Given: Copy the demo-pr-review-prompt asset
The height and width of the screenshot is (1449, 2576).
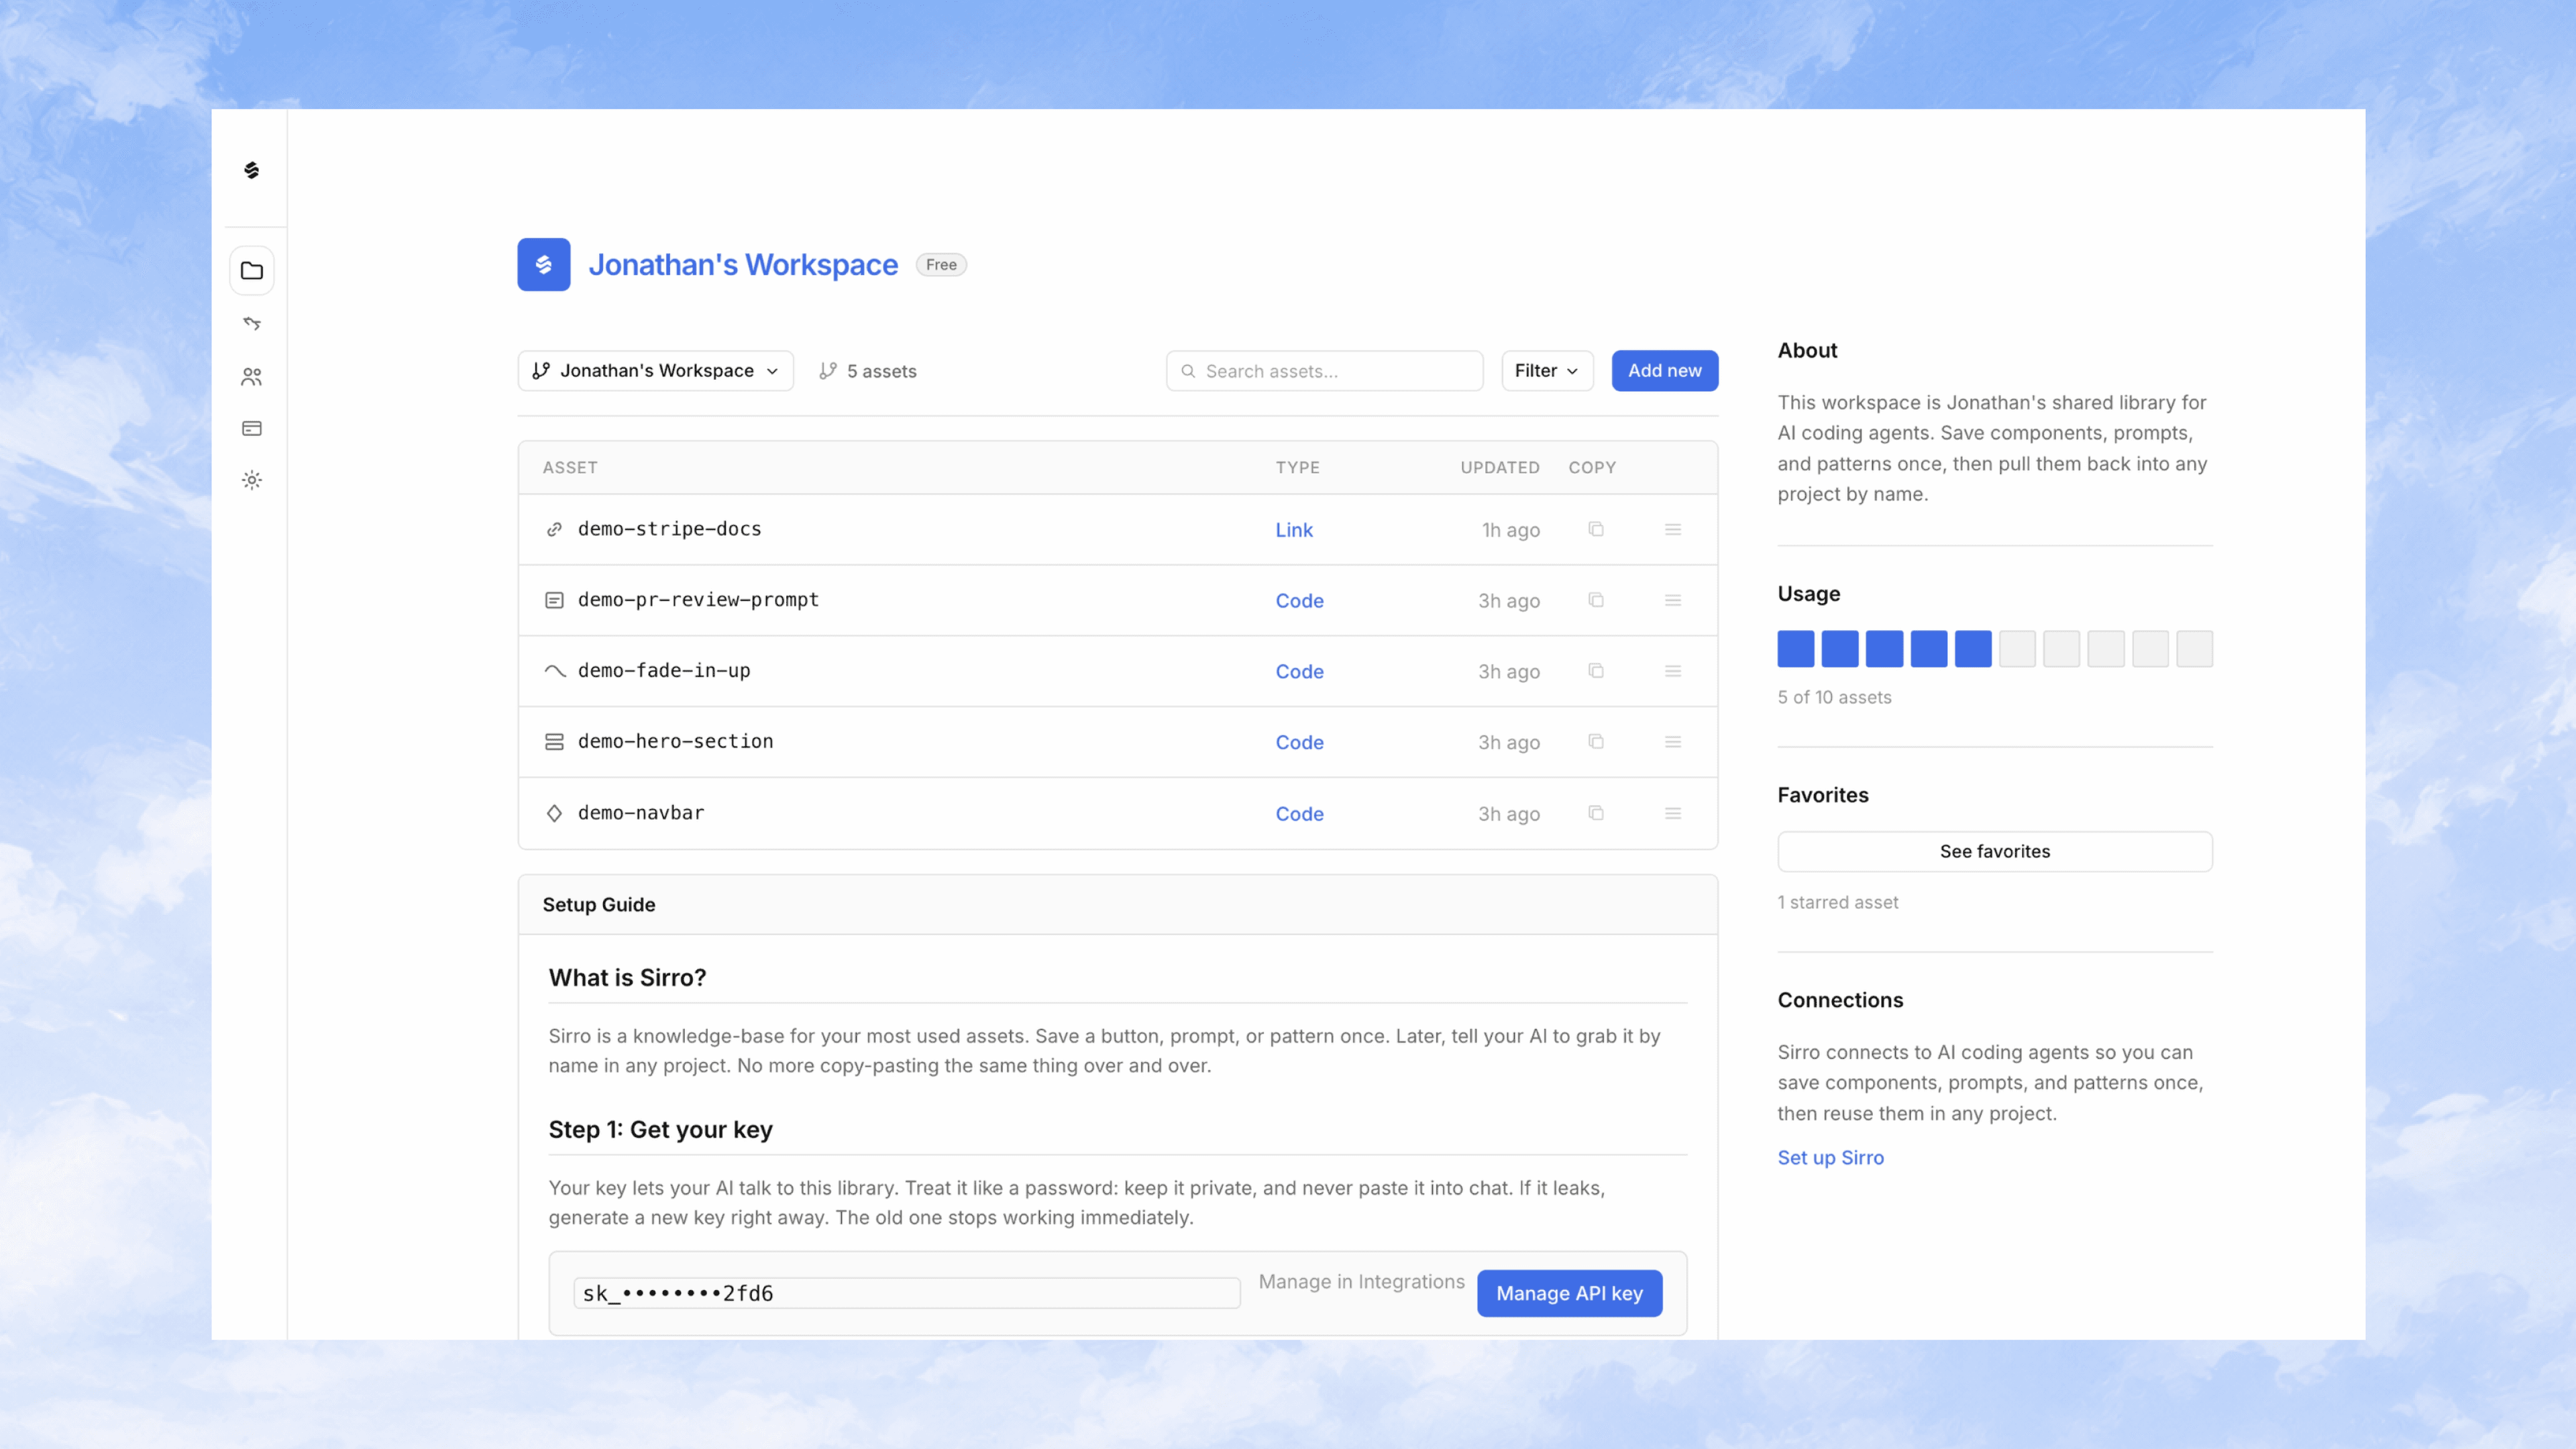Looking at the screenshot, I should (1596, 600).
